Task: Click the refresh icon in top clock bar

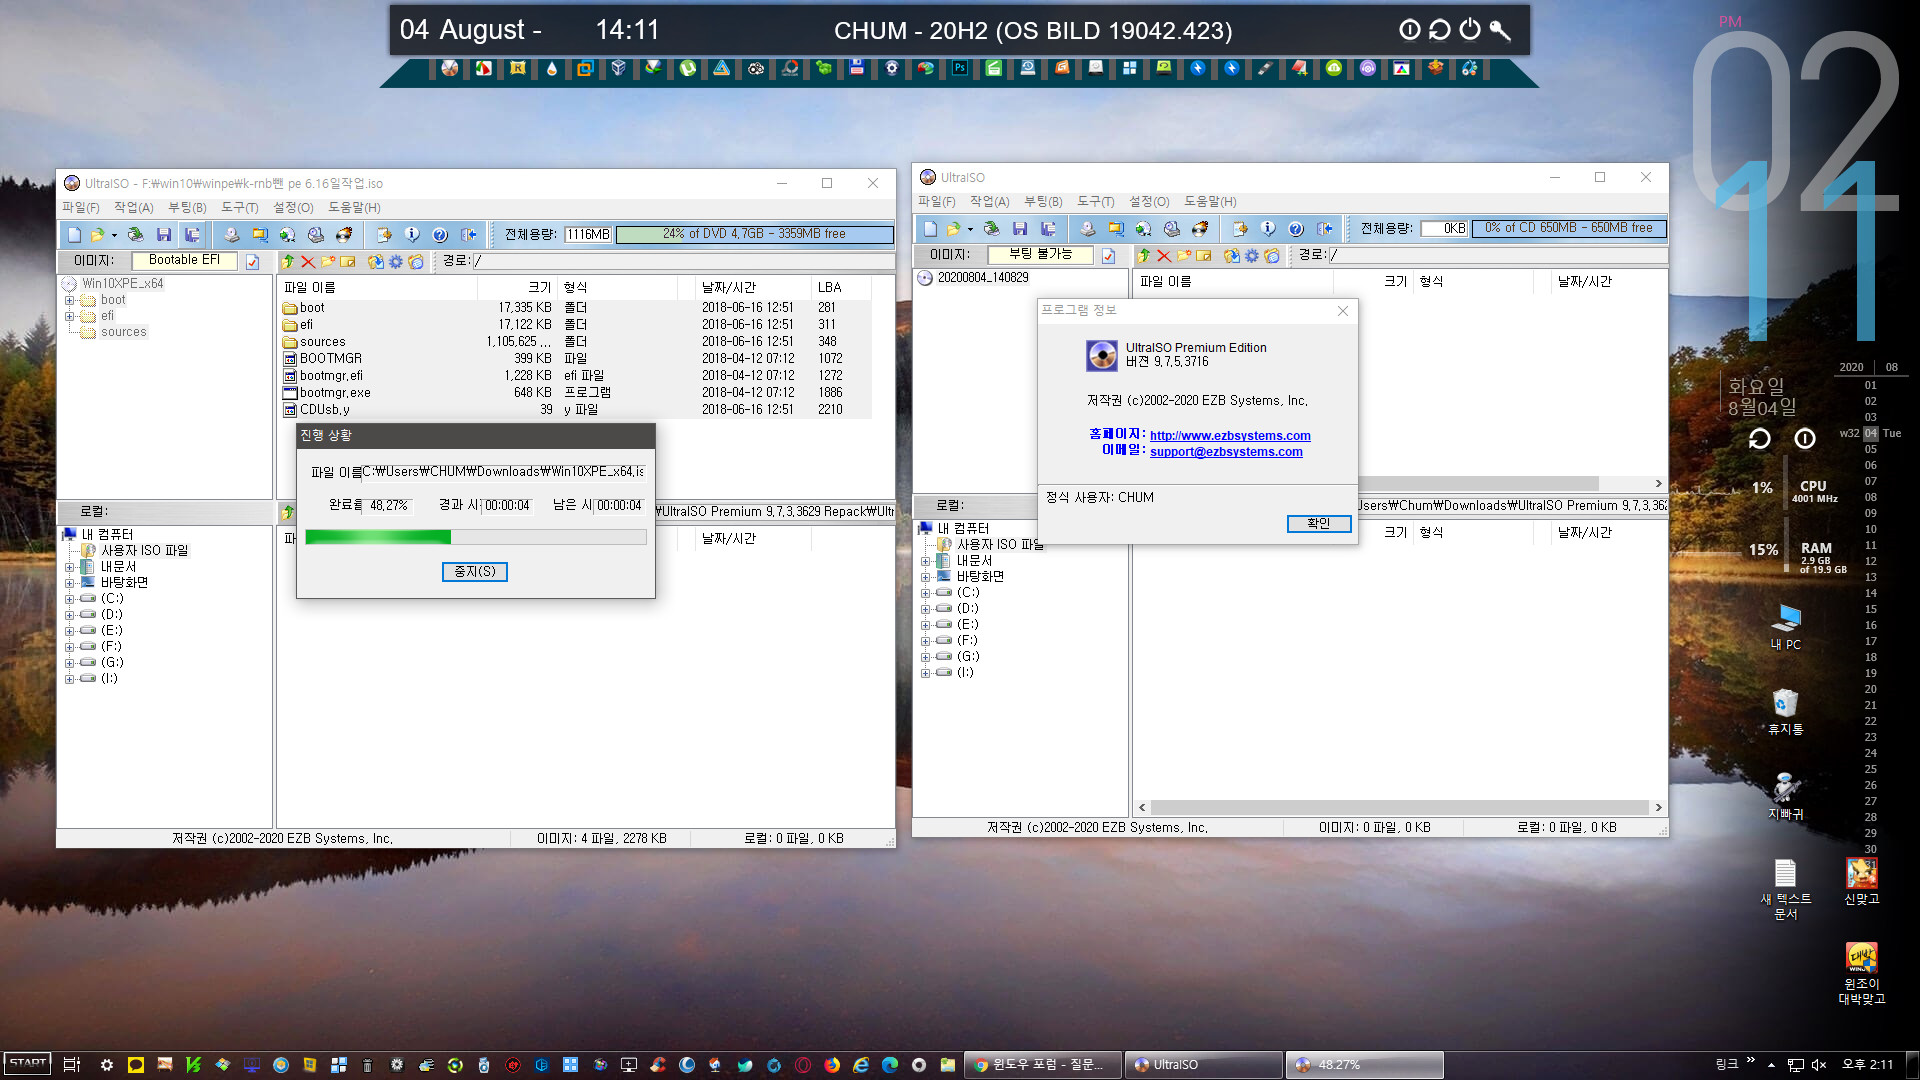Action: click(x=1439, y=30)
